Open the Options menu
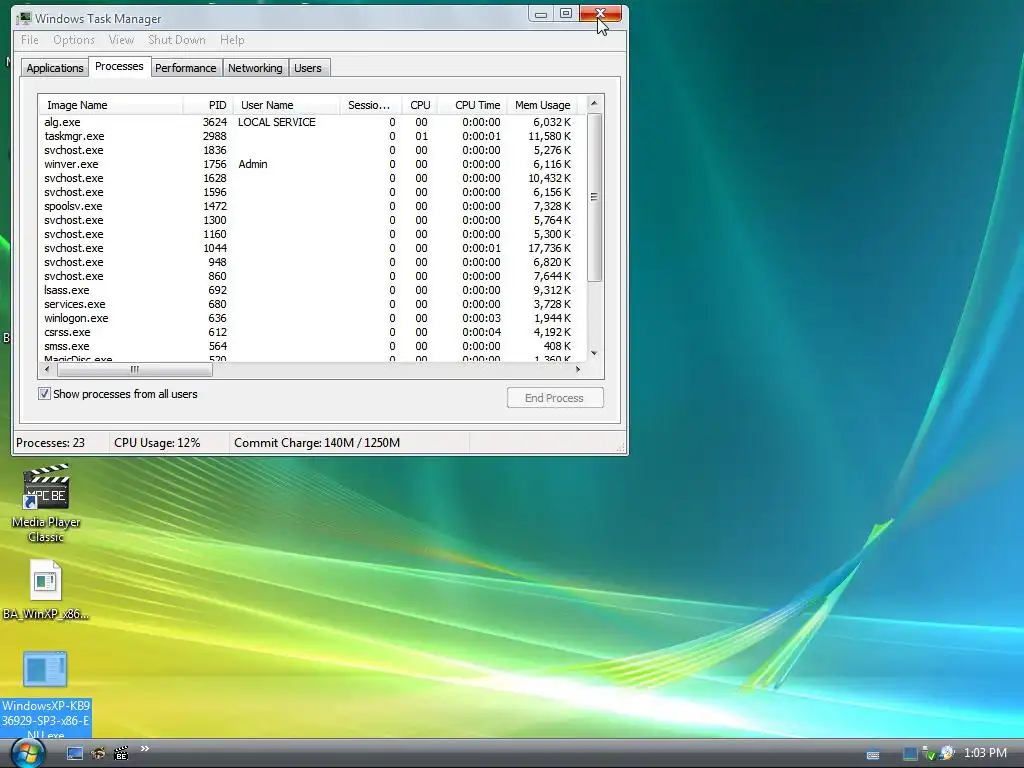The width and height of the screenshot is (1024, 768). click(74, 40)
